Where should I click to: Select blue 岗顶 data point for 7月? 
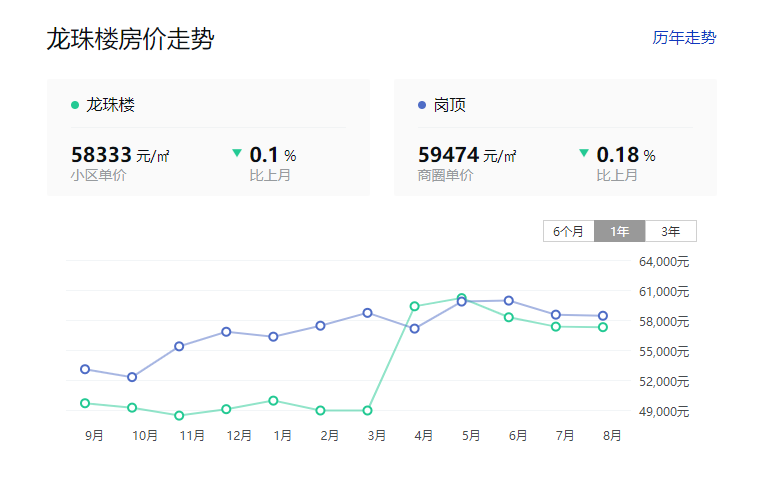(x=556, y=315)
